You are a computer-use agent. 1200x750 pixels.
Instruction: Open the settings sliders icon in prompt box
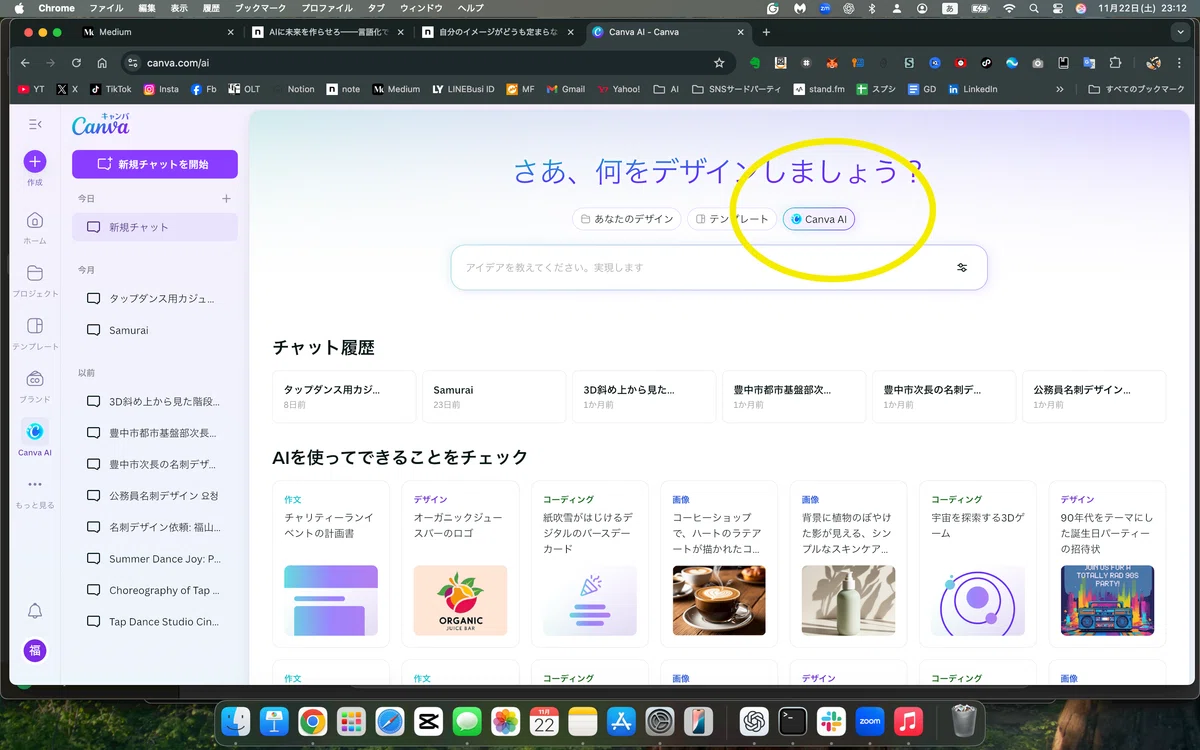(962, 268)
